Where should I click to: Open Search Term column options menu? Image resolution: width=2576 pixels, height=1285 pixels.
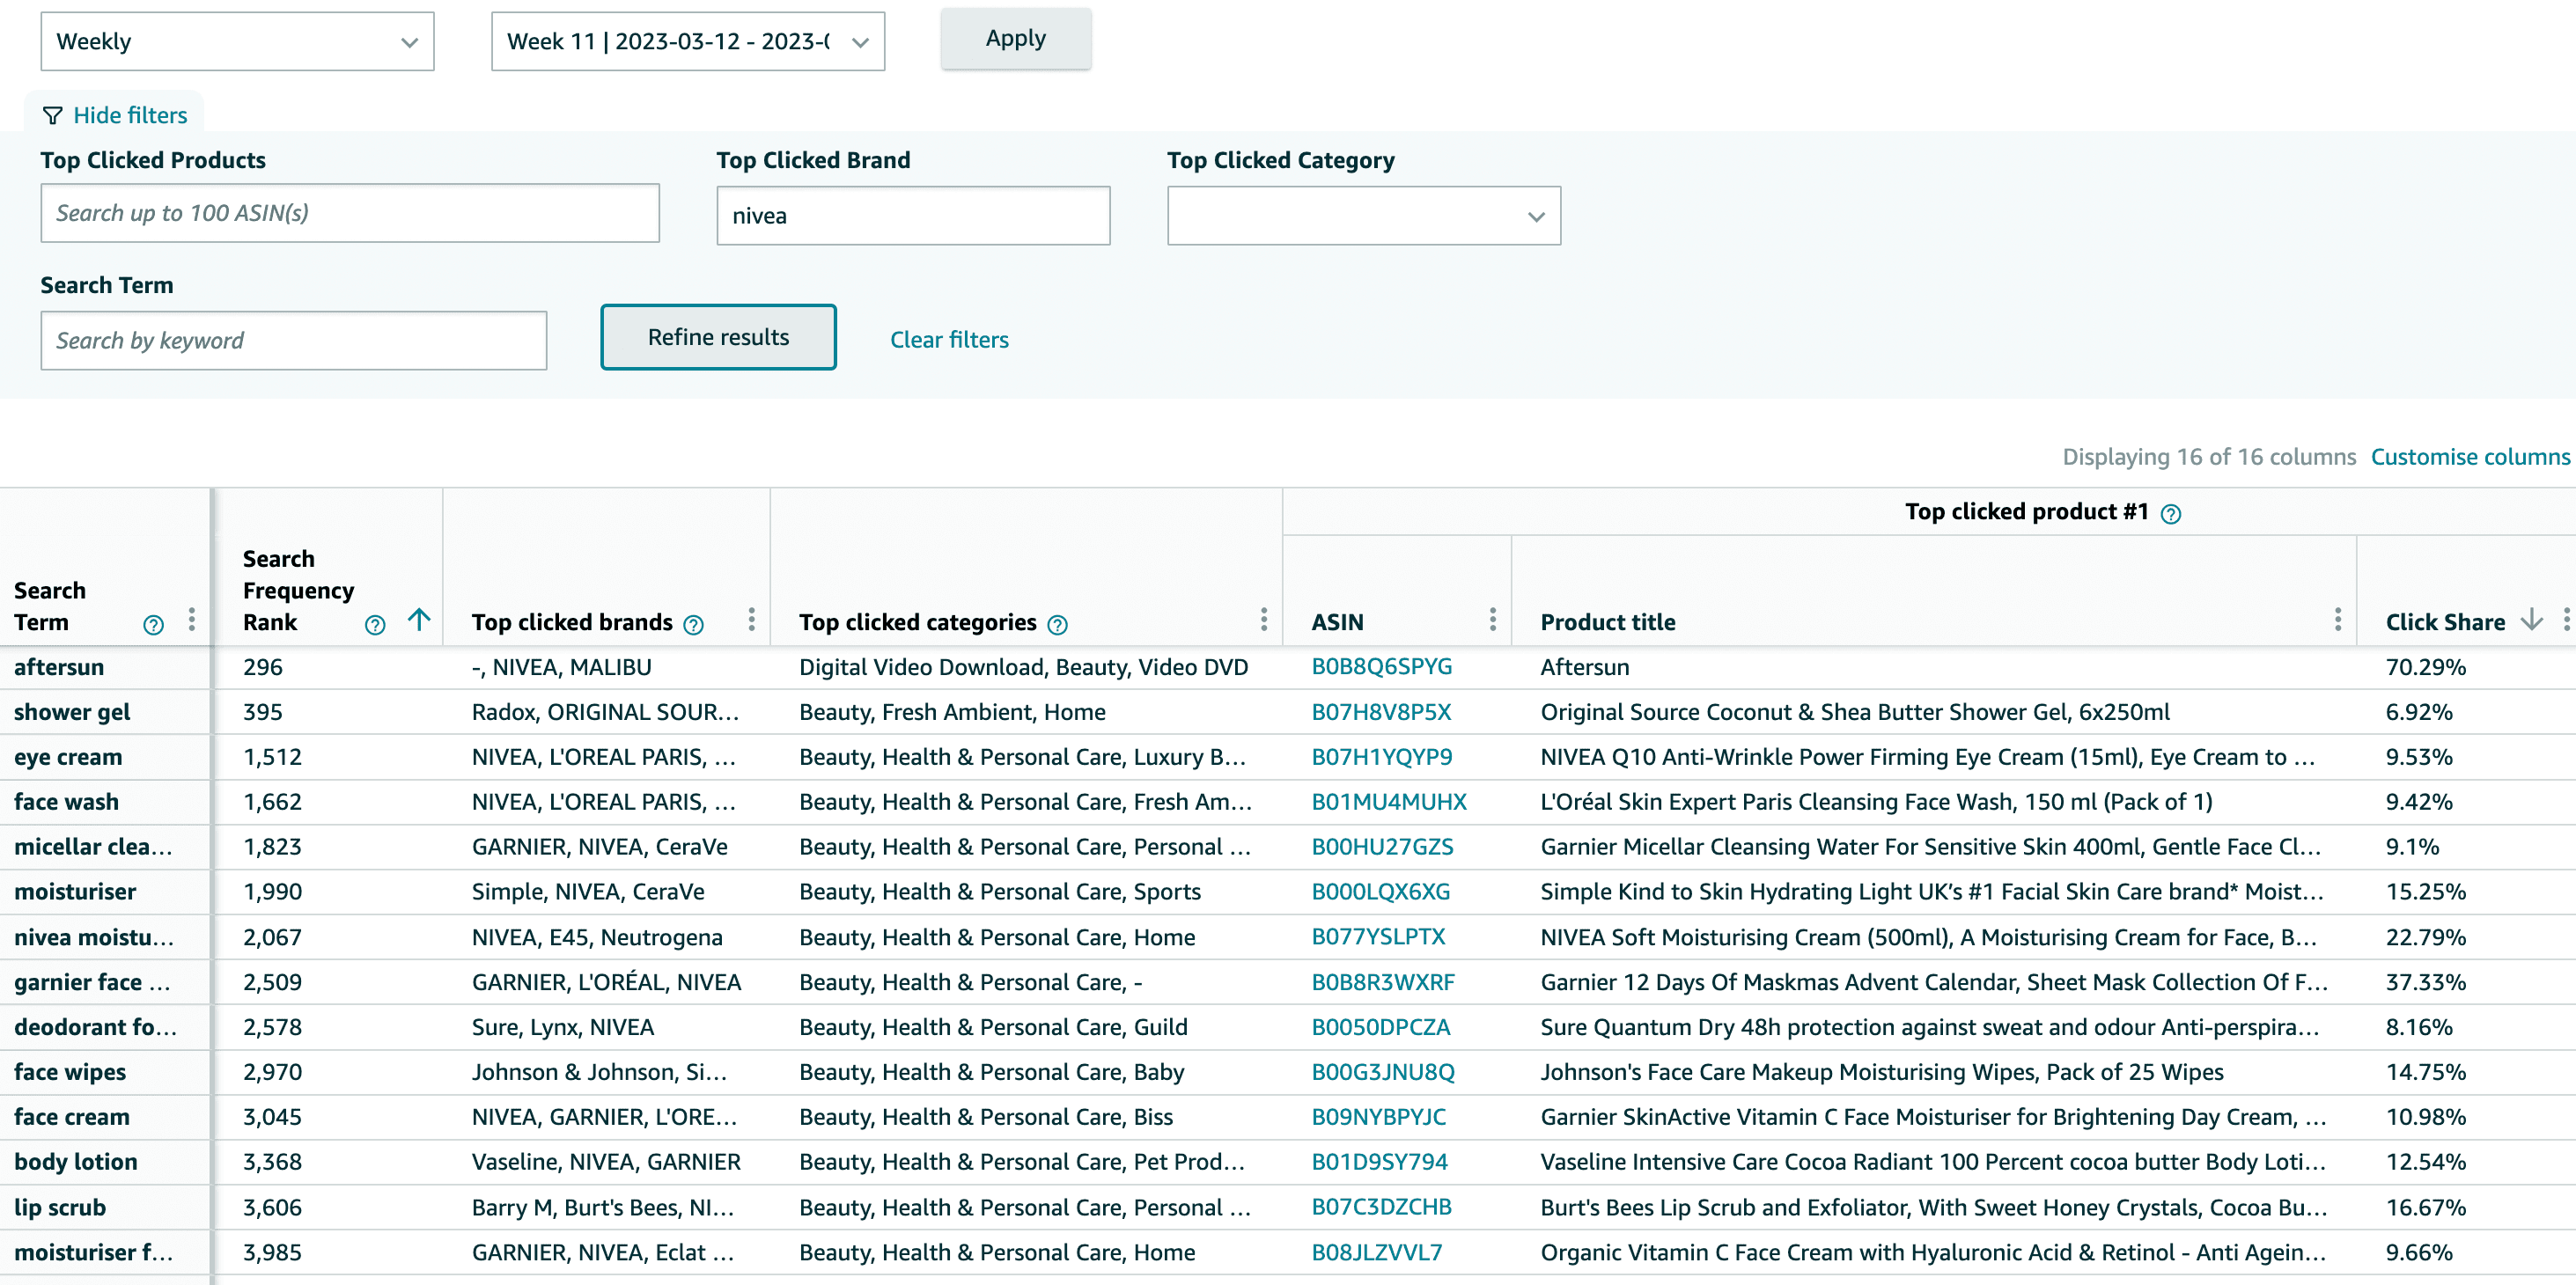(x=191, y=620)
